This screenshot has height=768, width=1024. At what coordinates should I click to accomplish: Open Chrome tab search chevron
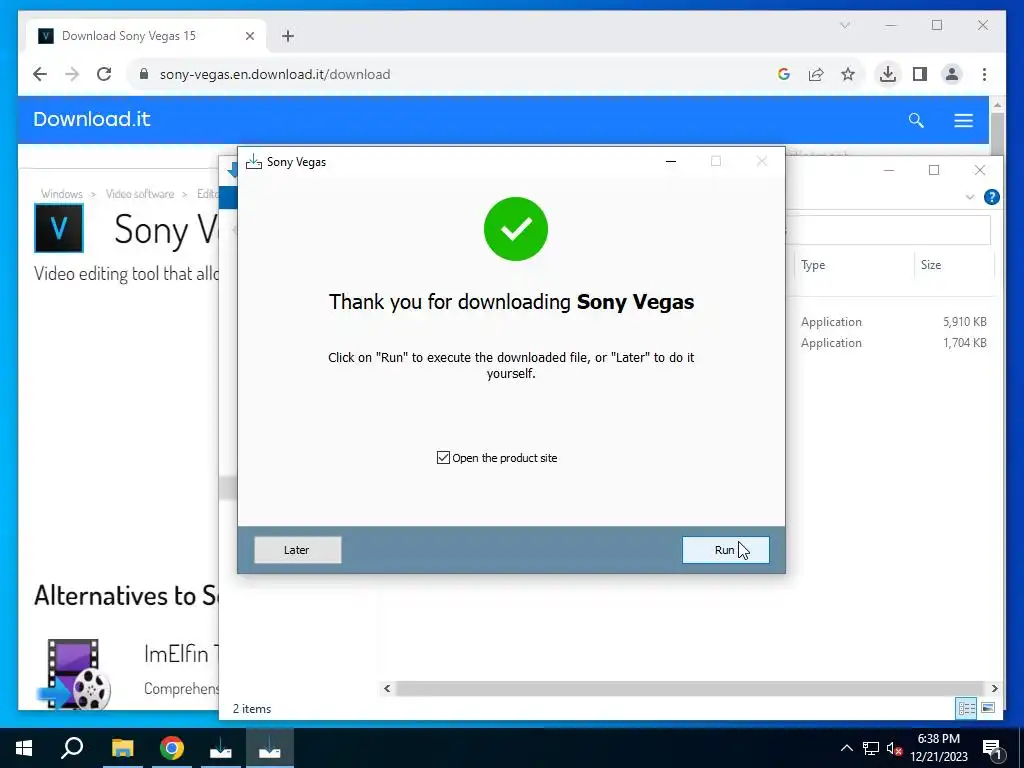point(844,25)
